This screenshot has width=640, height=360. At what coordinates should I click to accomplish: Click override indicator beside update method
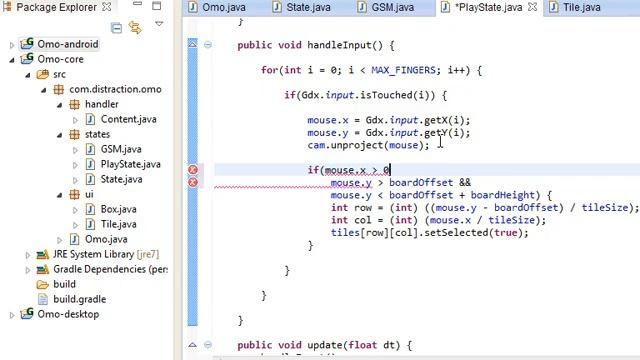(193, 345)
